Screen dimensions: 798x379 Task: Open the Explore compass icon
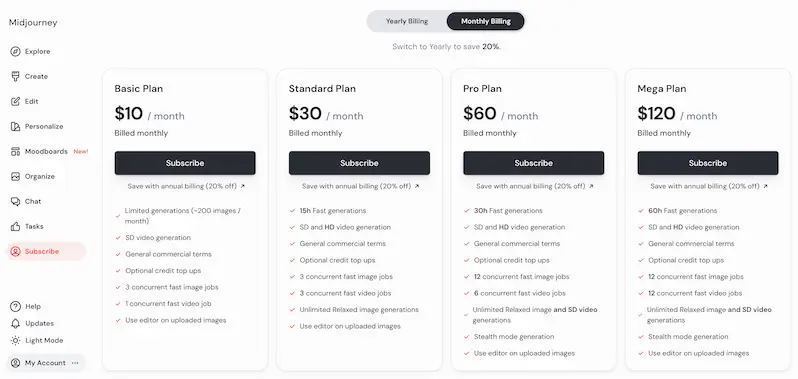tap(15, 51)
